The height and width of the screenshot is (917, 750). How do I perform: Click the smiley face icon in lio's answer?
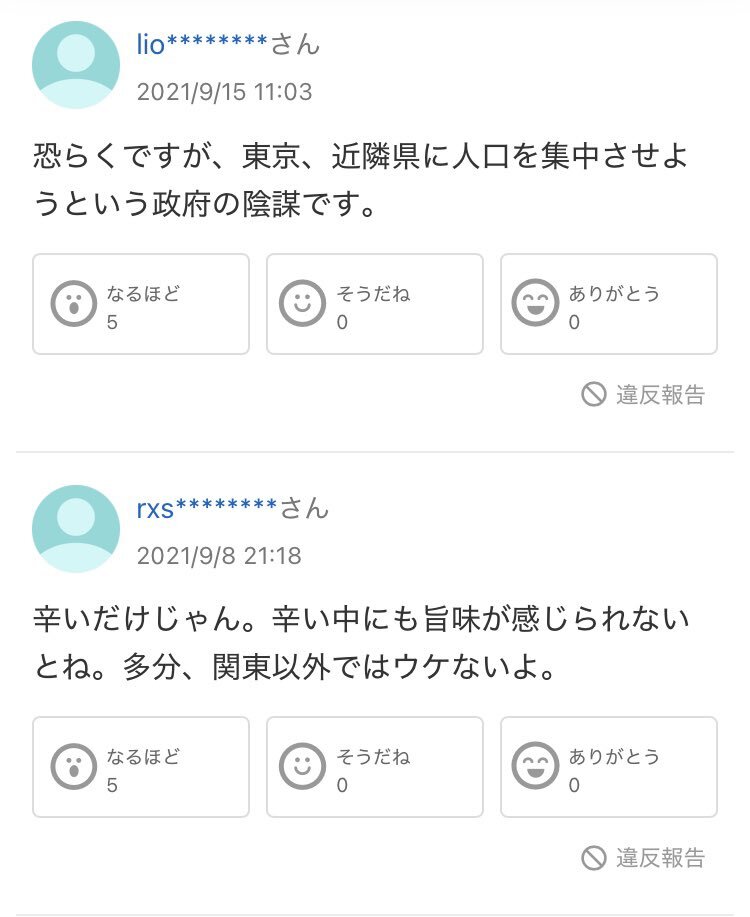coord(302,303)
